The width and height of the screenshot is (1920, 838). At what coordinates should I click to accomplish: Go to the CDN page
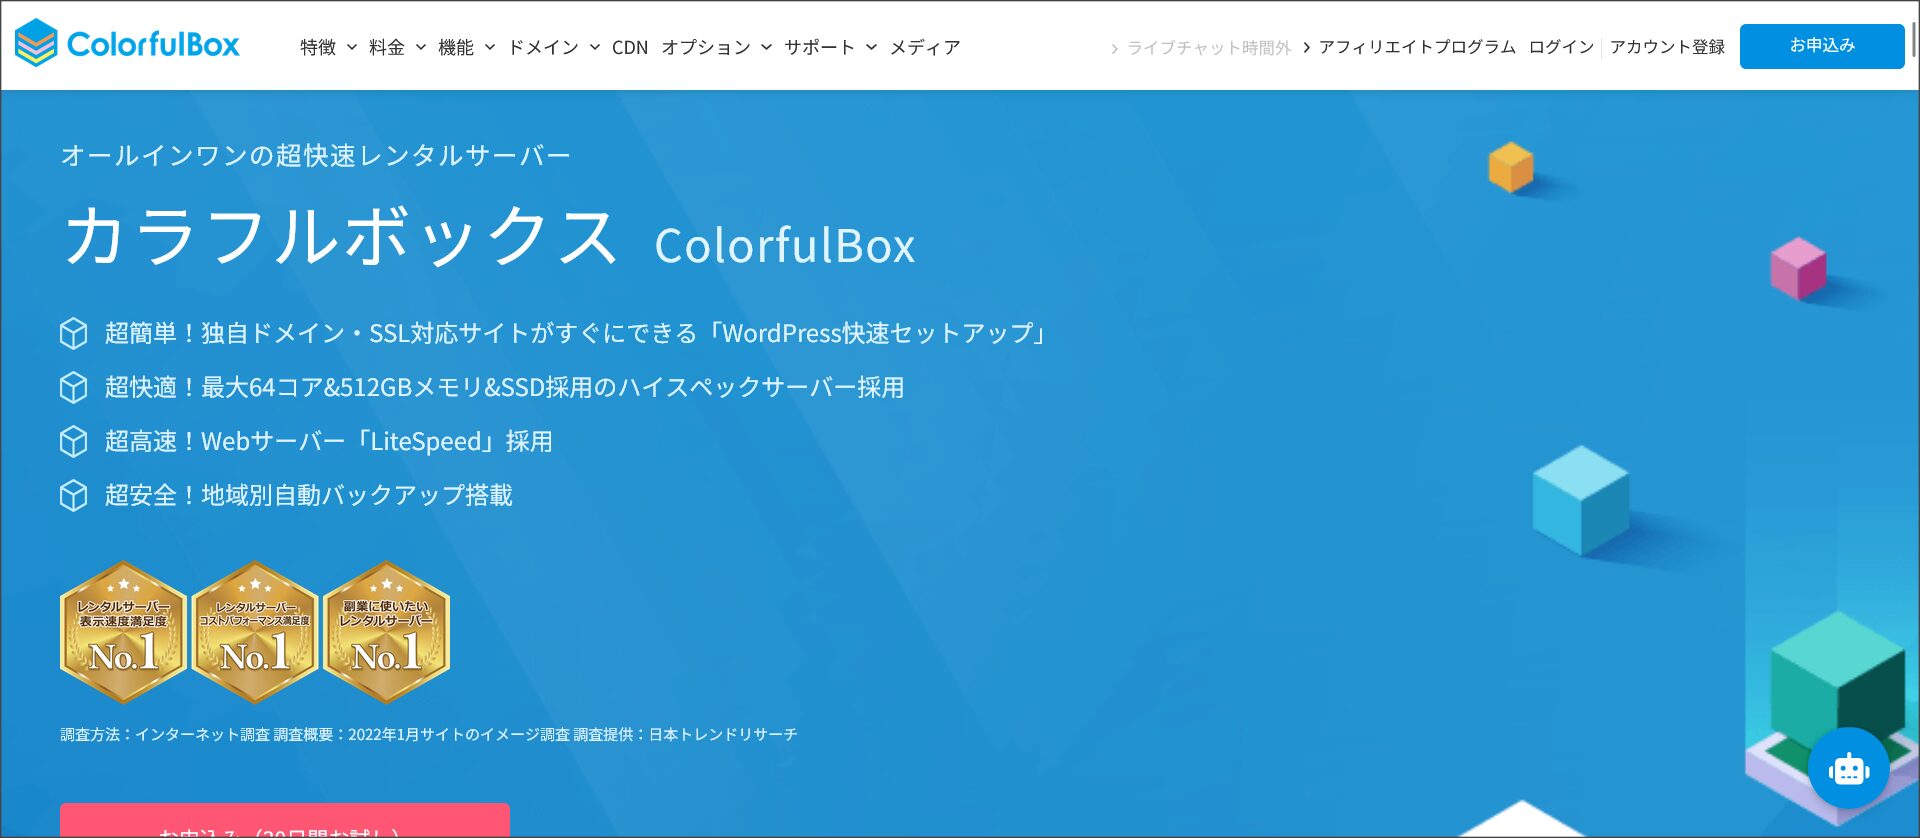(630, 47)
